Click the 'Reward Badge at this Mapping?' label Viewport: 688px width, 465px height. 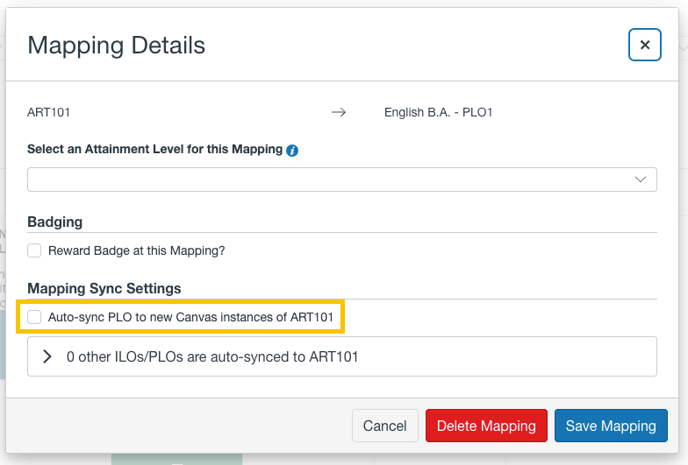(x=136, y=250)
